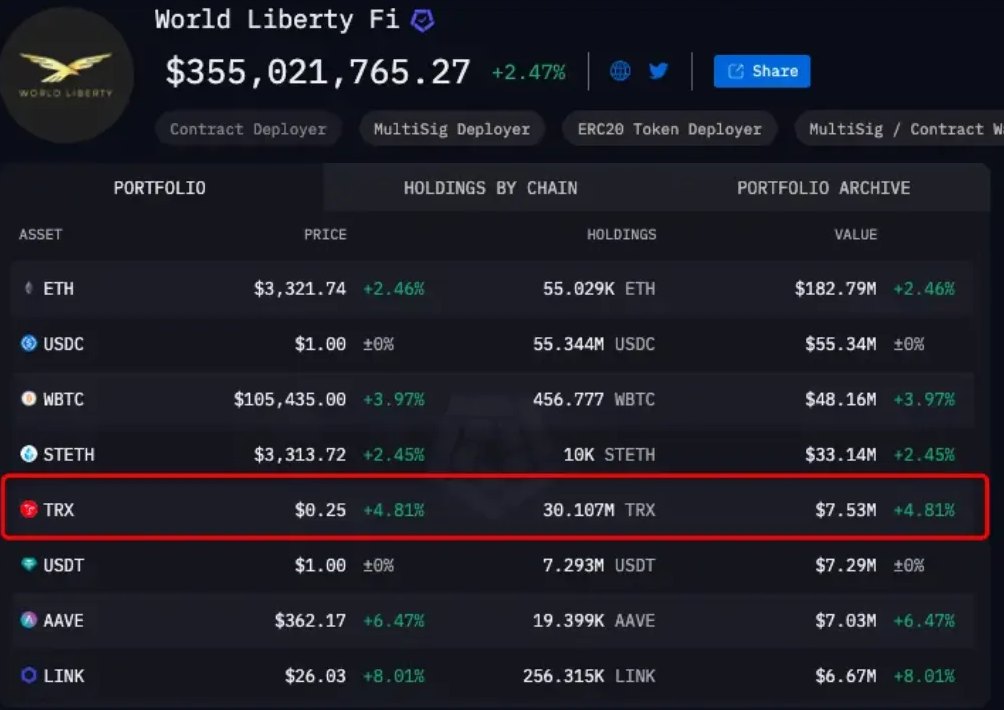
Task: Select the MultiSig Deployer tag
Action: tap(451, 129)
